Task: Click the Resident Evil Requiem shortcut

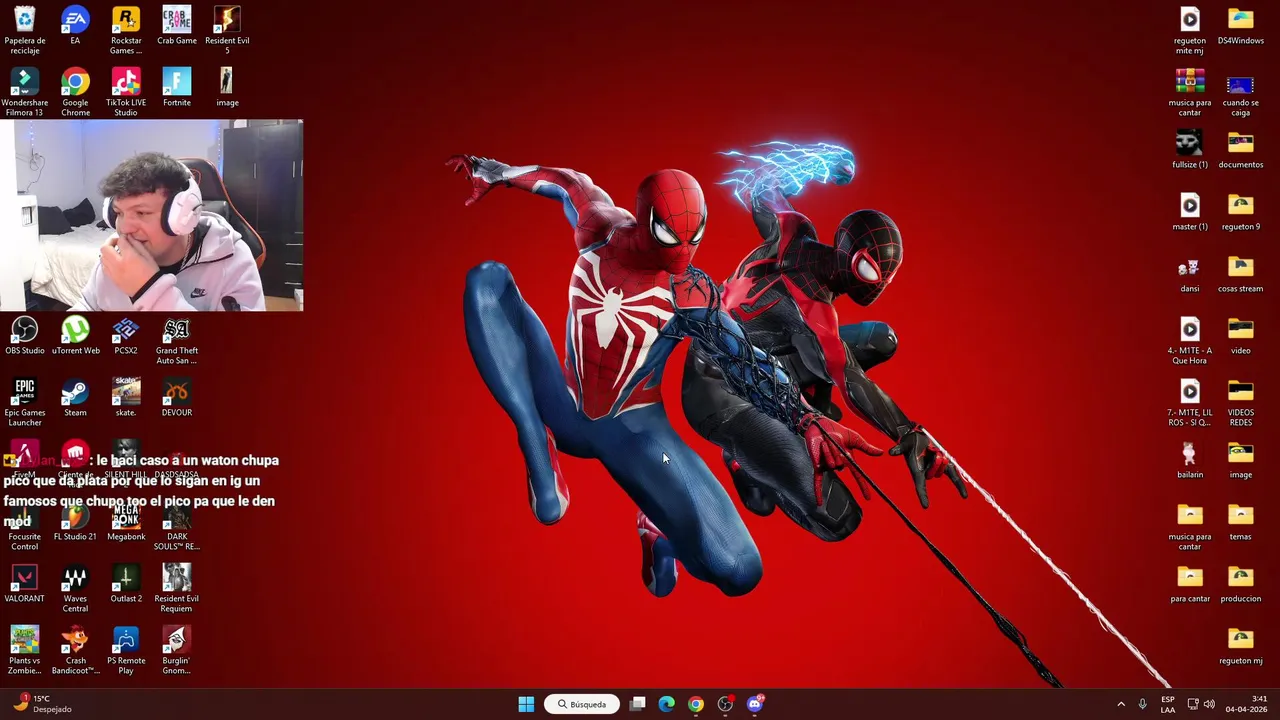Action: point(177,588)
